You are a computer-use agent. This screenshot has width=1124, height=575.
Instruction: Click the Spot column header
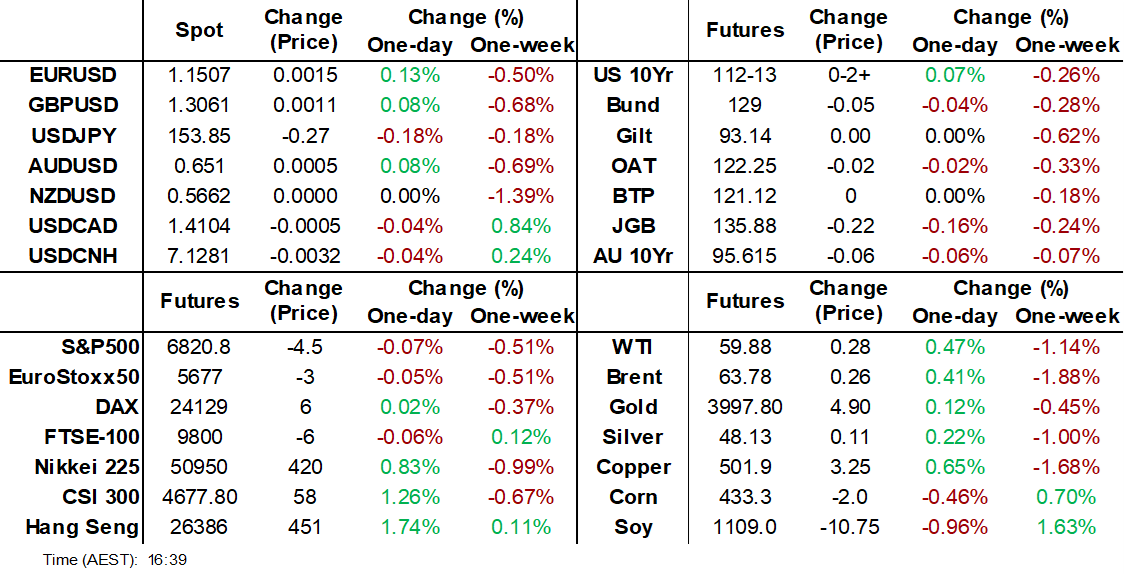200,30
